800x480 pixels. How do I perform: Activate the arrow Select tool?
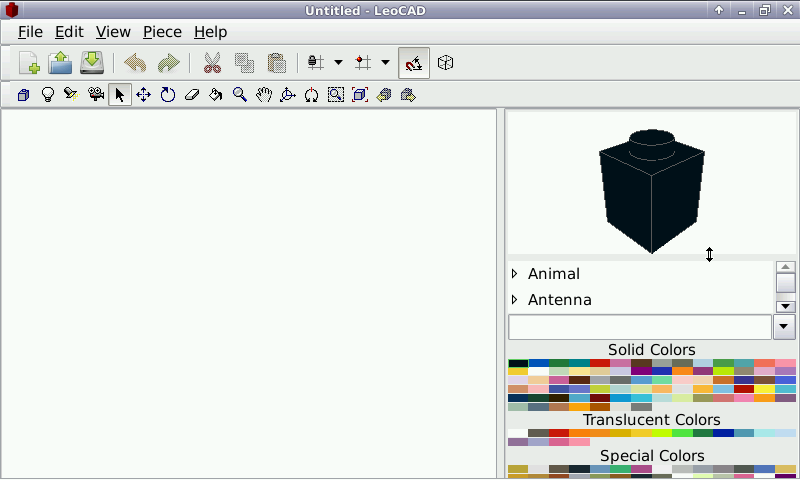[120, 95]
